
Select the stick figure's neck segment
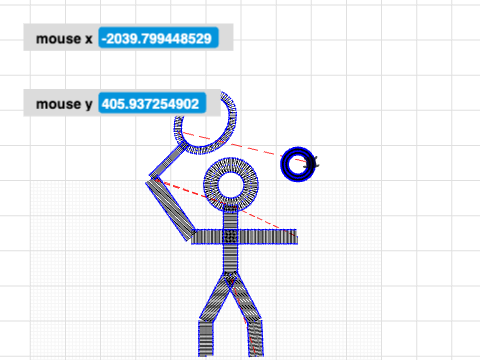coord(230,217)
